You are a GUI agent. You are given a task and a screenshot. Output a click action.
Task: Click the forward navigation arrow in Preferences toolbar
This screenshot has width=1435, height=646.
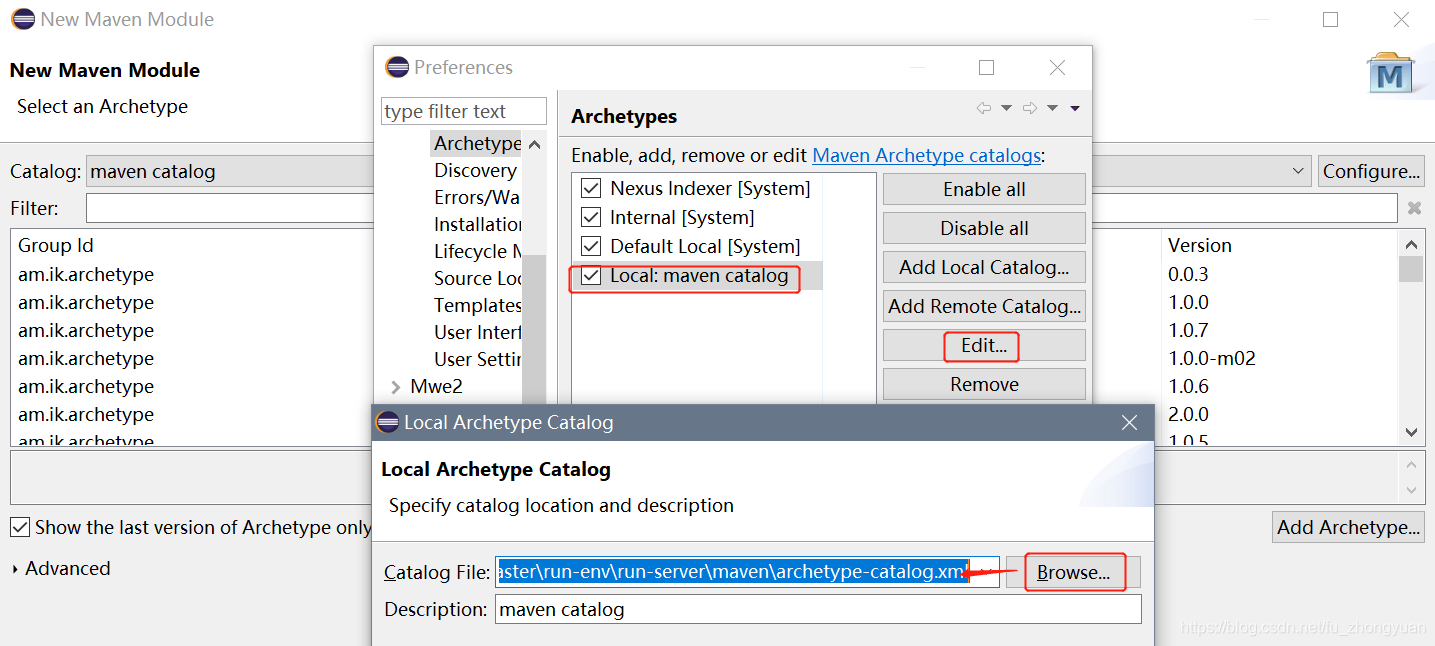[x=1030, y=108]
